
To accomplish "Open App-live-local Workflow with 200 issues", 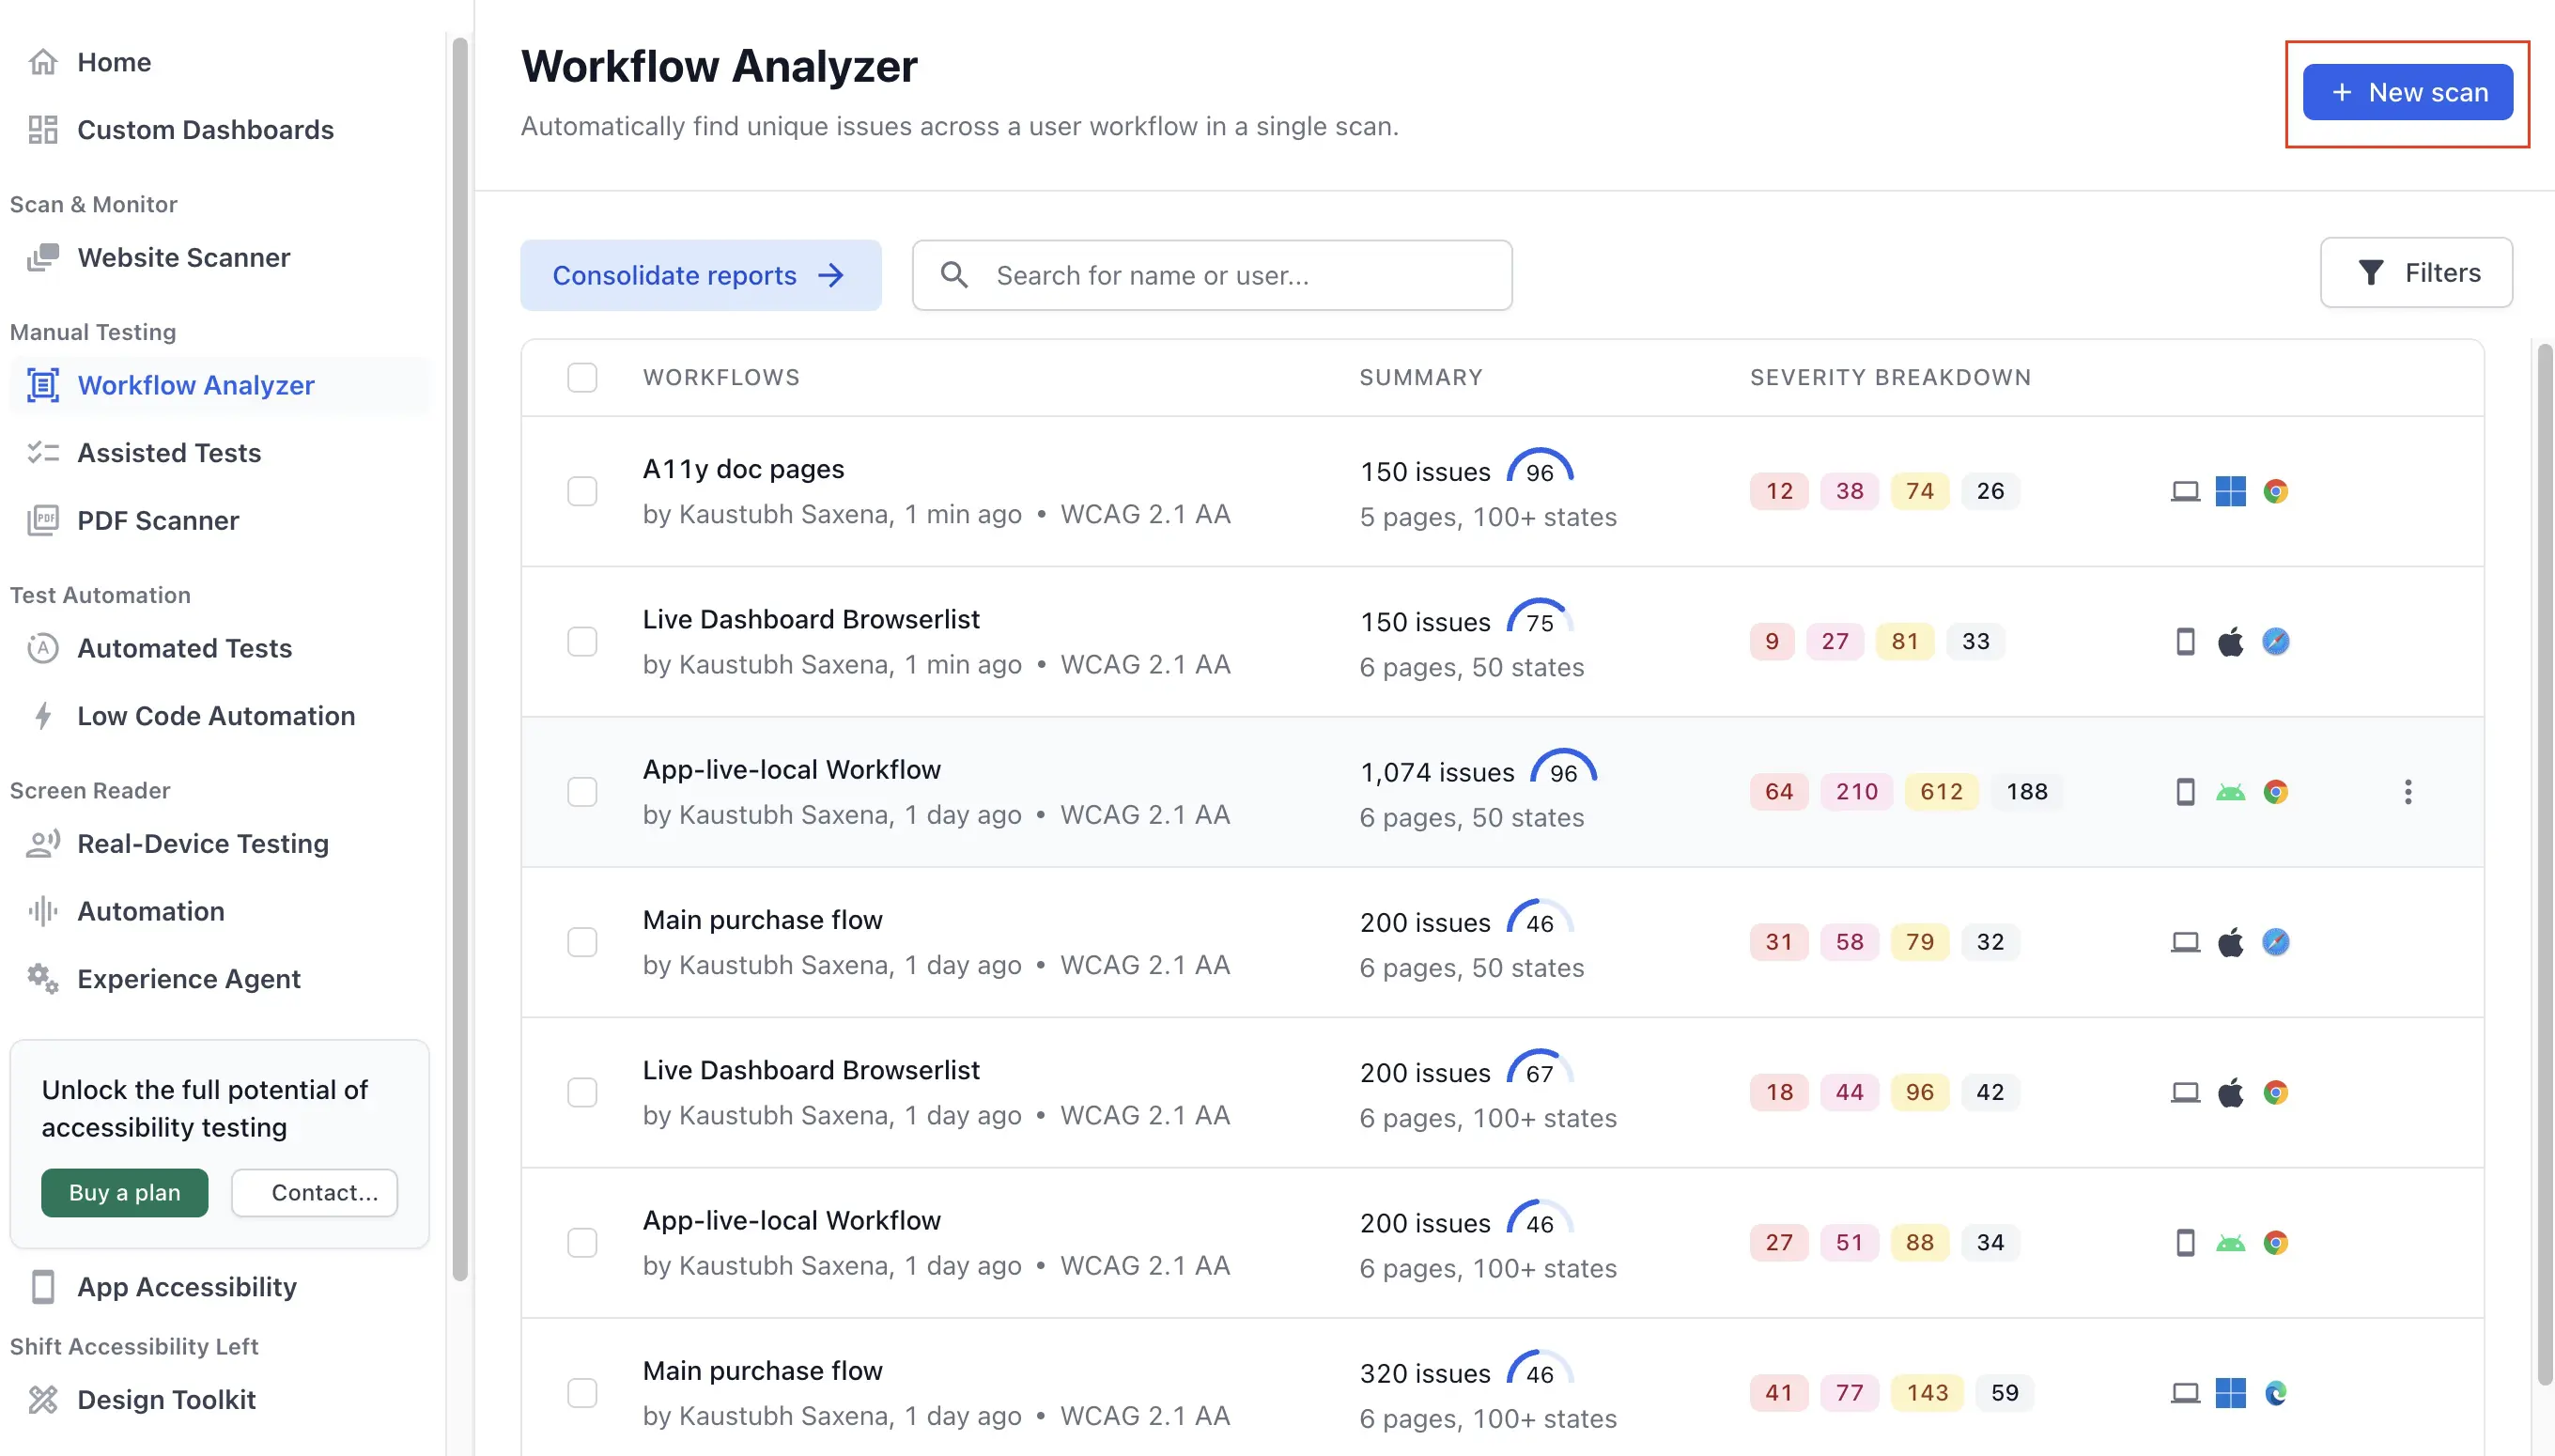I will click(792, 1220).
